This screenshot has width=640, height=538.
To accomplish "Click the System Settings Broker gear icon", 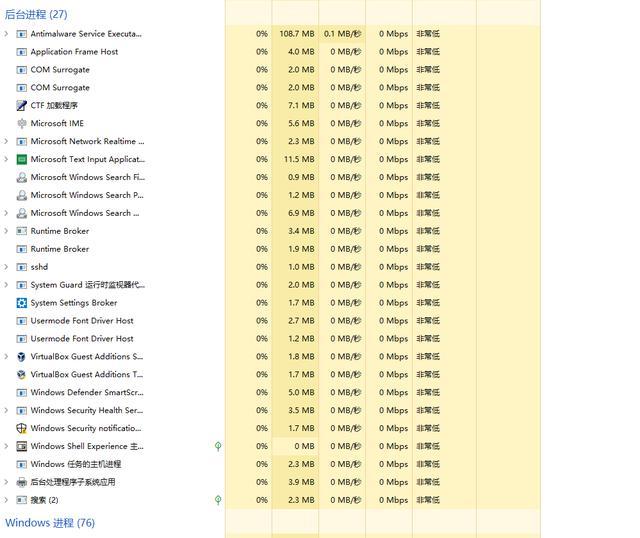I will click(x=22, y=303).
